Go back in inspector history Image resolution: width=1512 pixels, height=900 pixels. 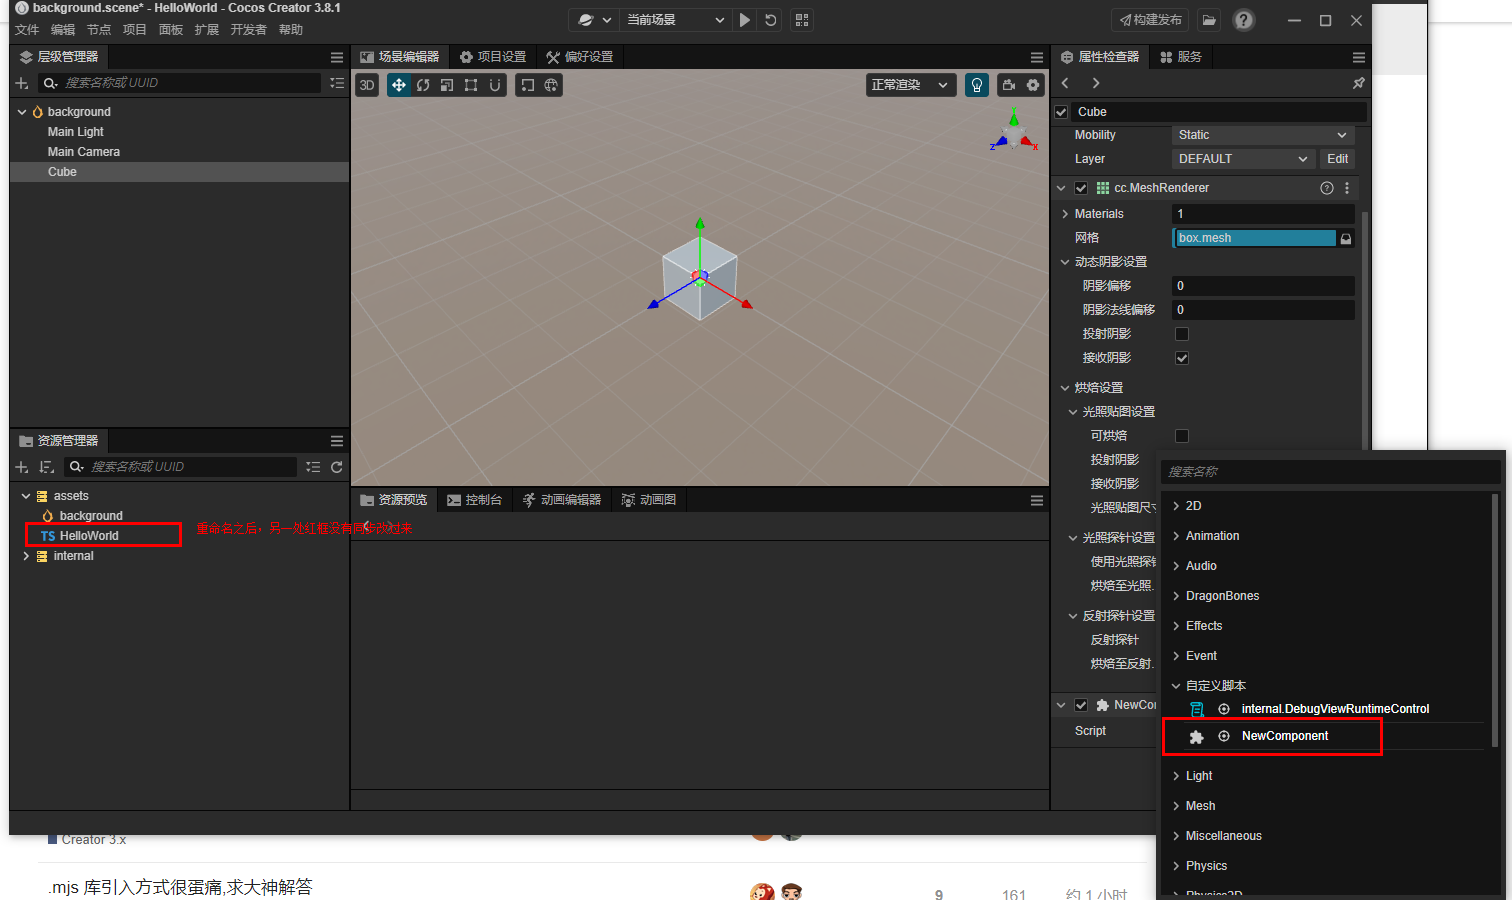(1065, 83)
